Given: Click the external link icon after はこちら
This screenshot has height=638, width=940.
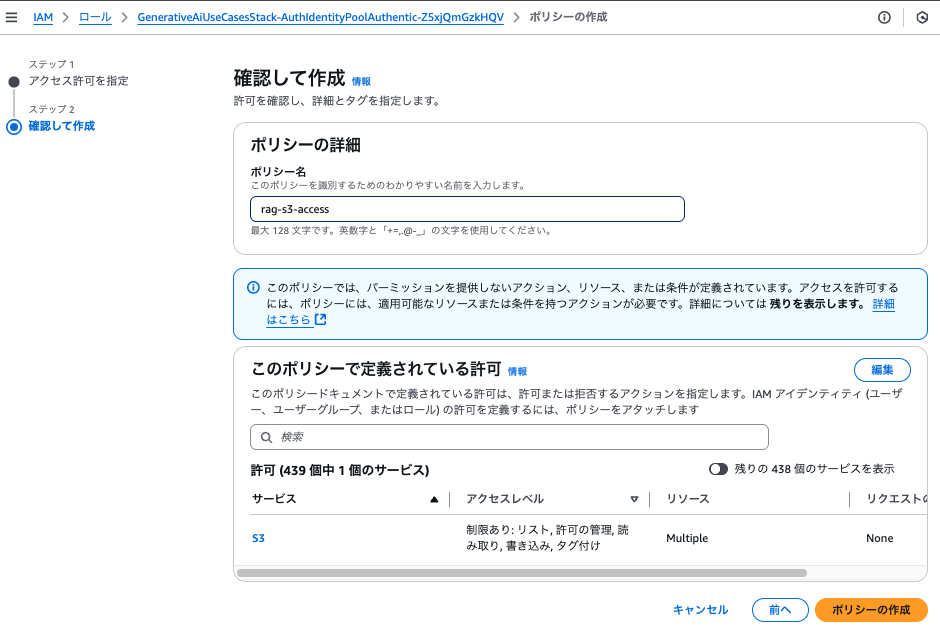Looking at the screenshot, I should (x=321, y=320).
